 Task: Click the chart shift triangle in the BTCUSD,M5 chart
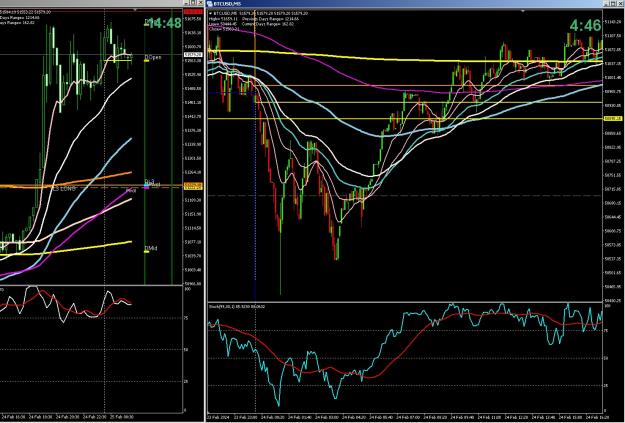pos(523,11)
